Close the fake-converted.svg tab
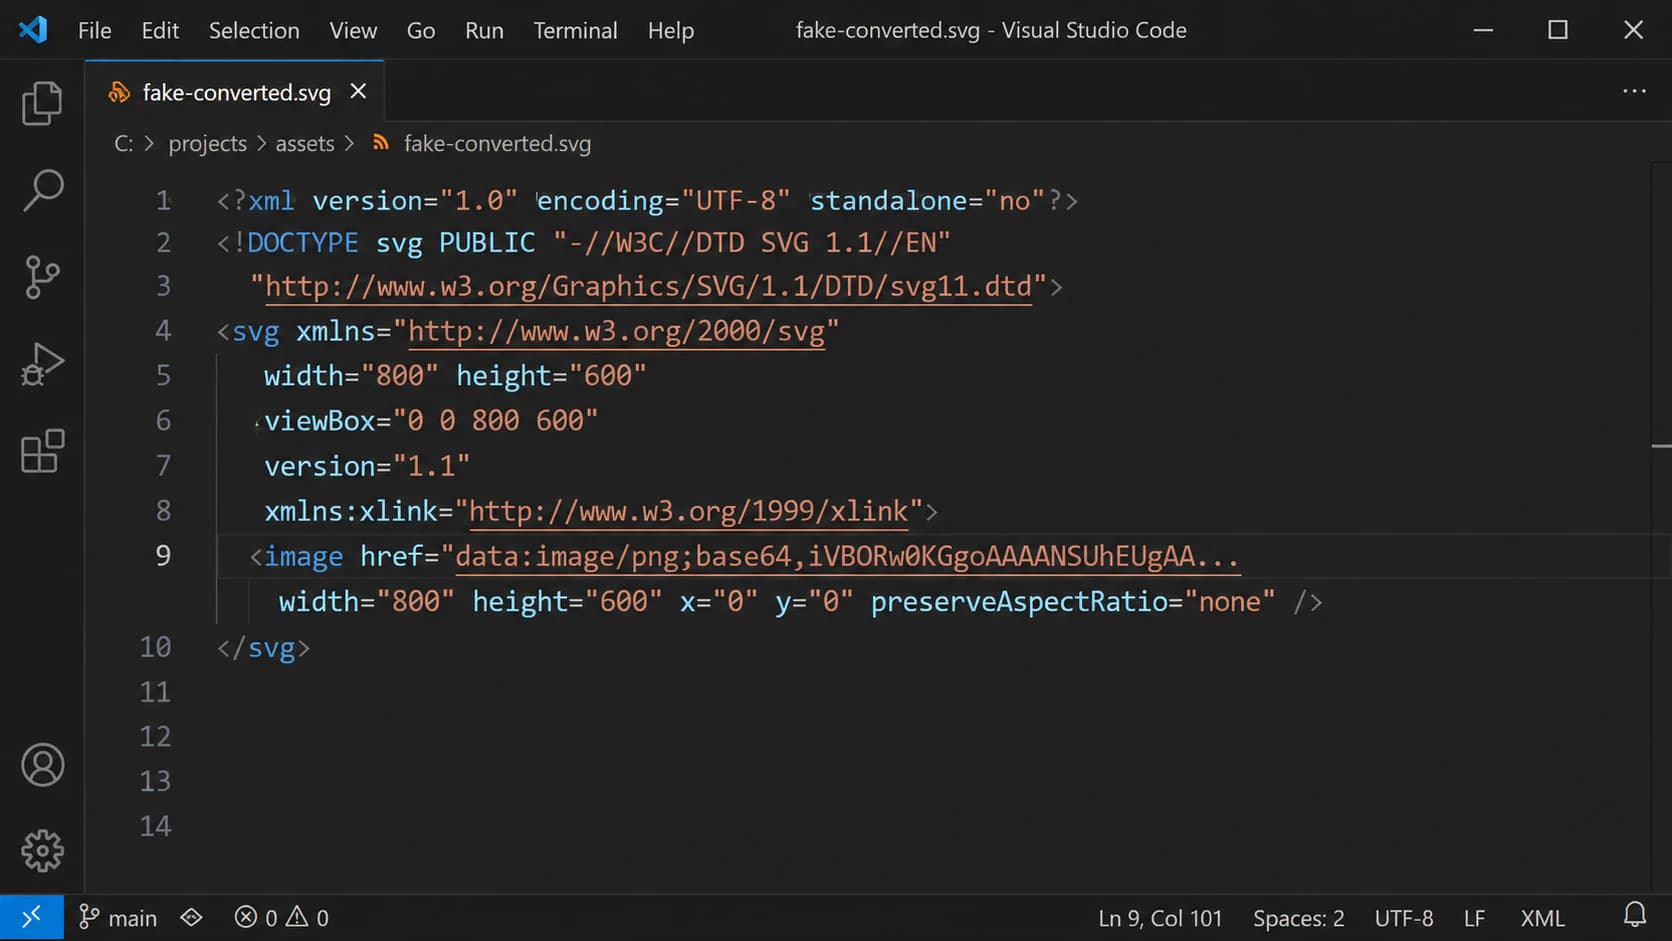This screenshot has height=941, width=1672. pos(358,91)
